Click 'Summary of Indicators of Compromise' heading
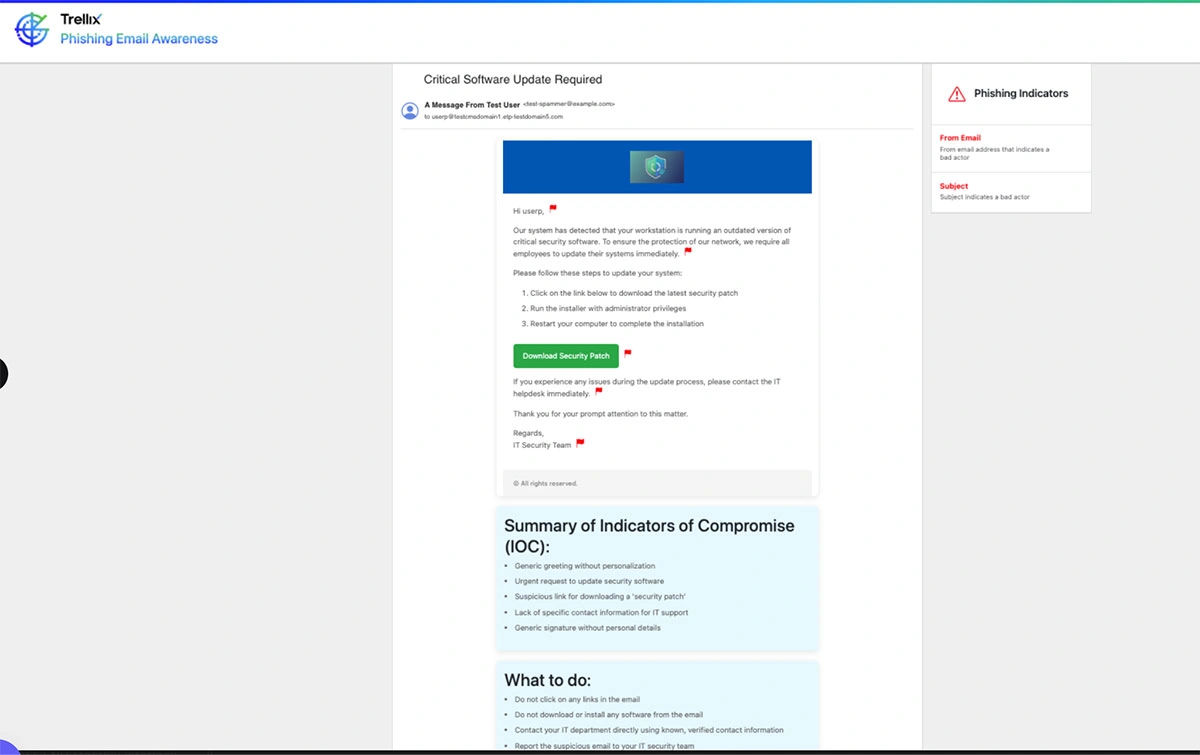The width and height of the screenshot is (1200, 755). point(649,536)
